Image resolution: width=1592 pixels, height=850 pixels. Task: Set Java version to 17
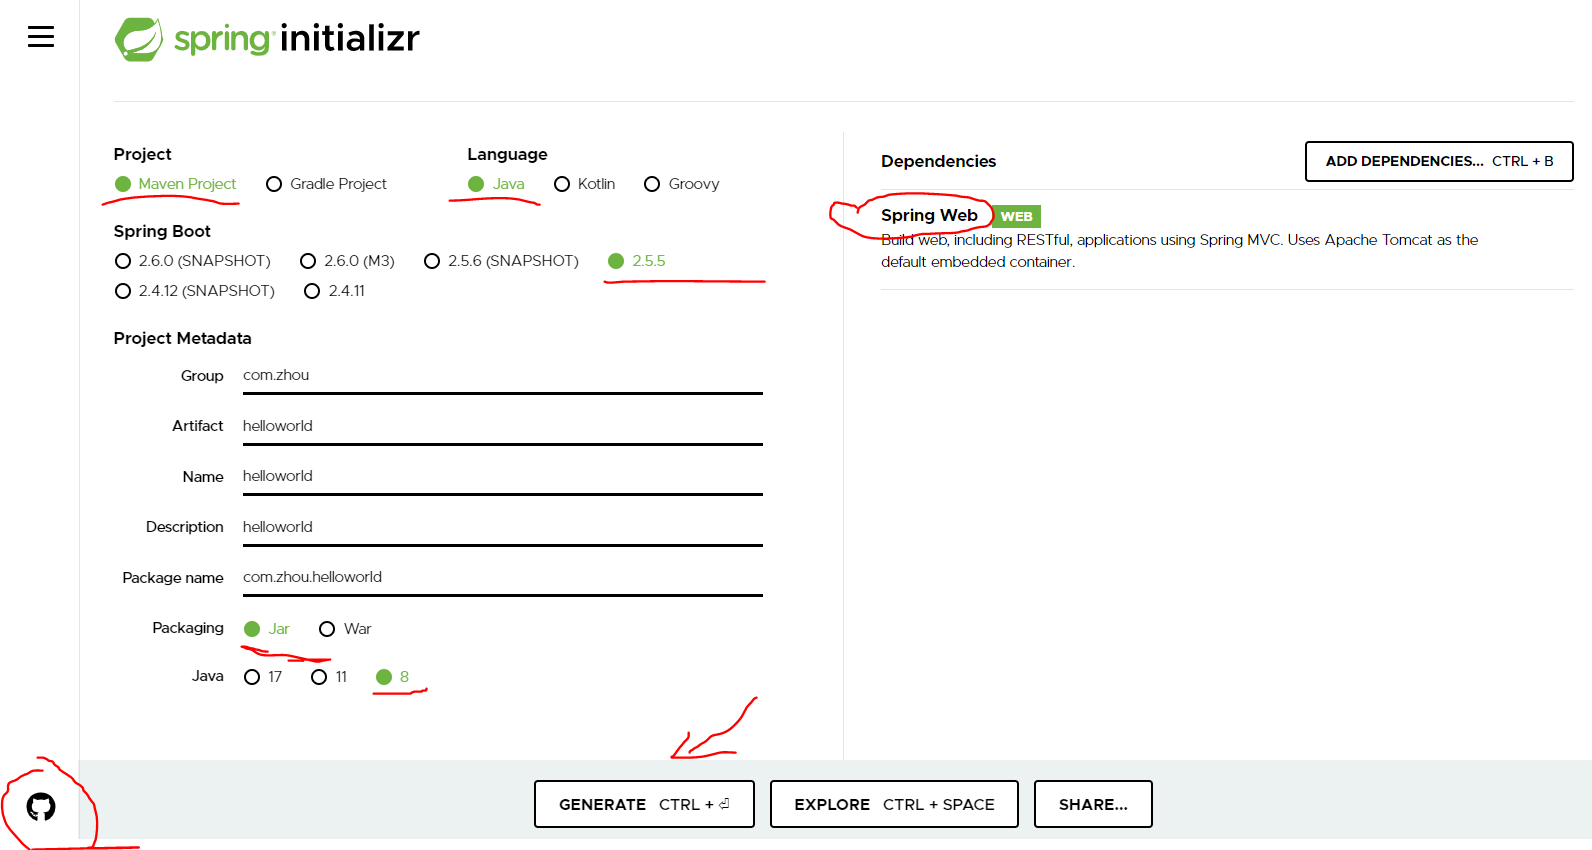(x=263, y=677)
